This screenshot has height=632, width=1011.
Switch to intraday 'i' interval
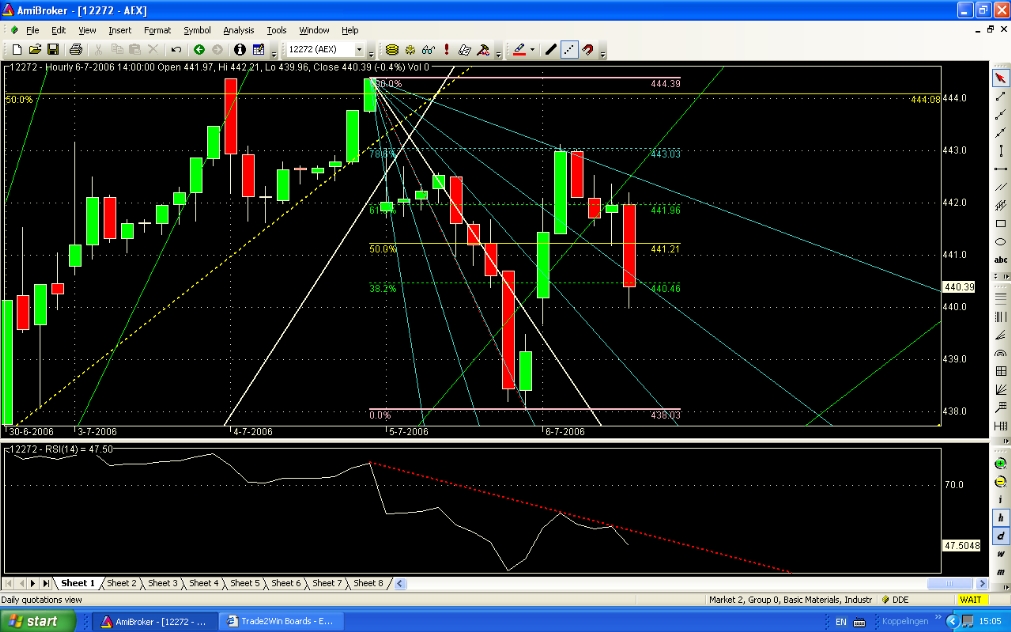(1000, 500)
